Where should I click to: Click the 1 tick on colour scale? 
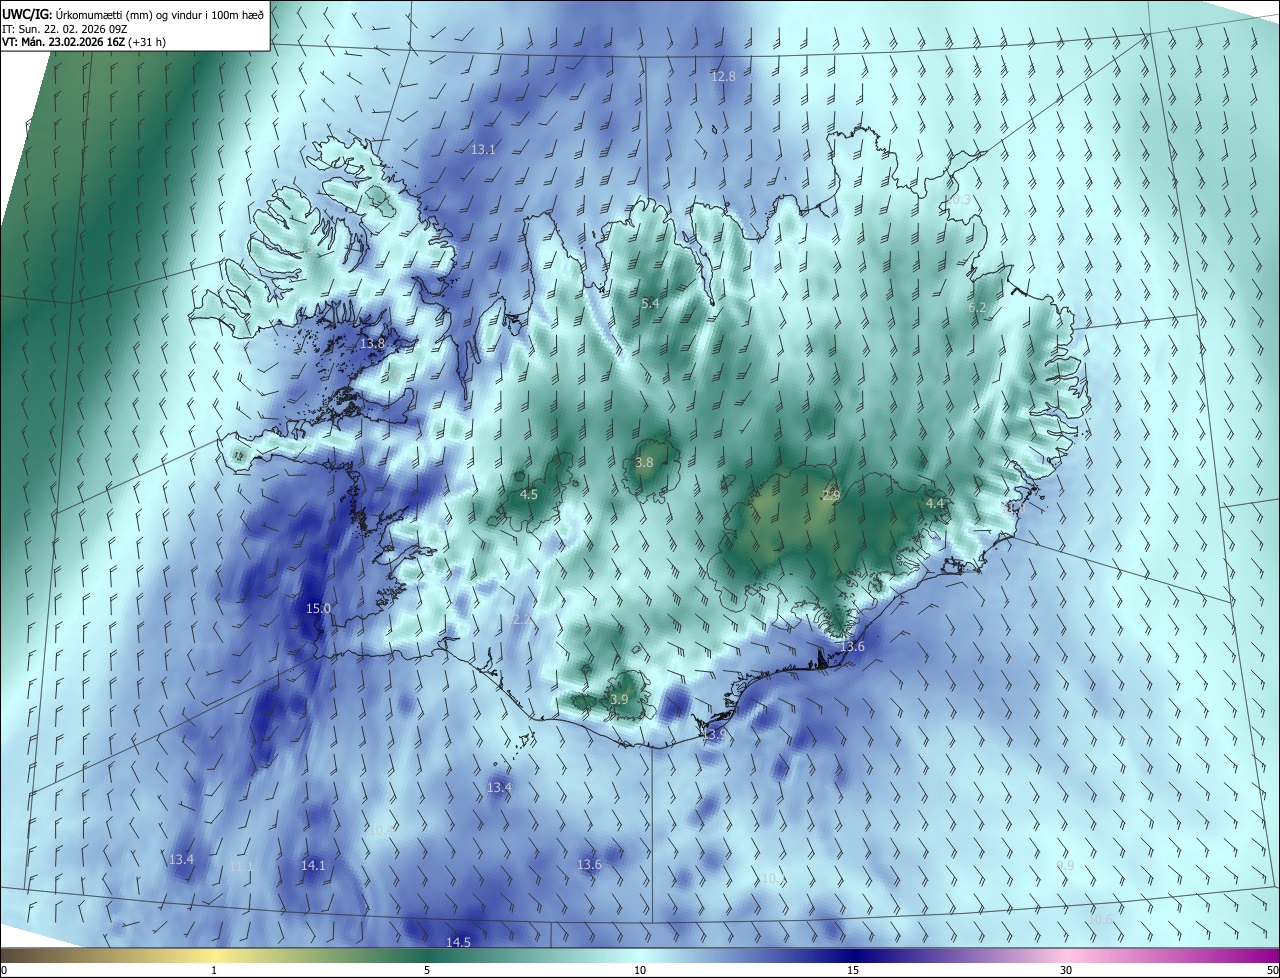tap(214, 970)
